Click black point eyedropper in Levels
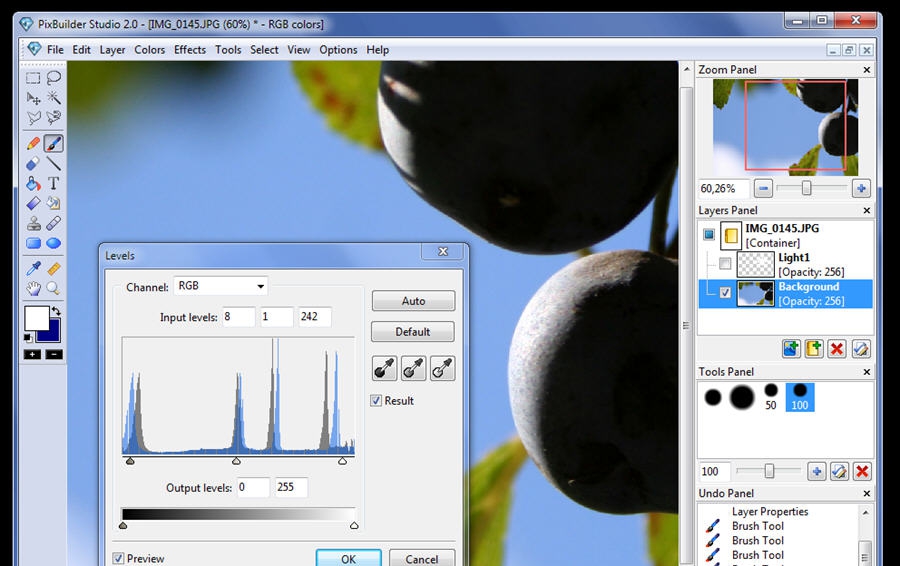The image size is (900, 566). tap(384, 369)
